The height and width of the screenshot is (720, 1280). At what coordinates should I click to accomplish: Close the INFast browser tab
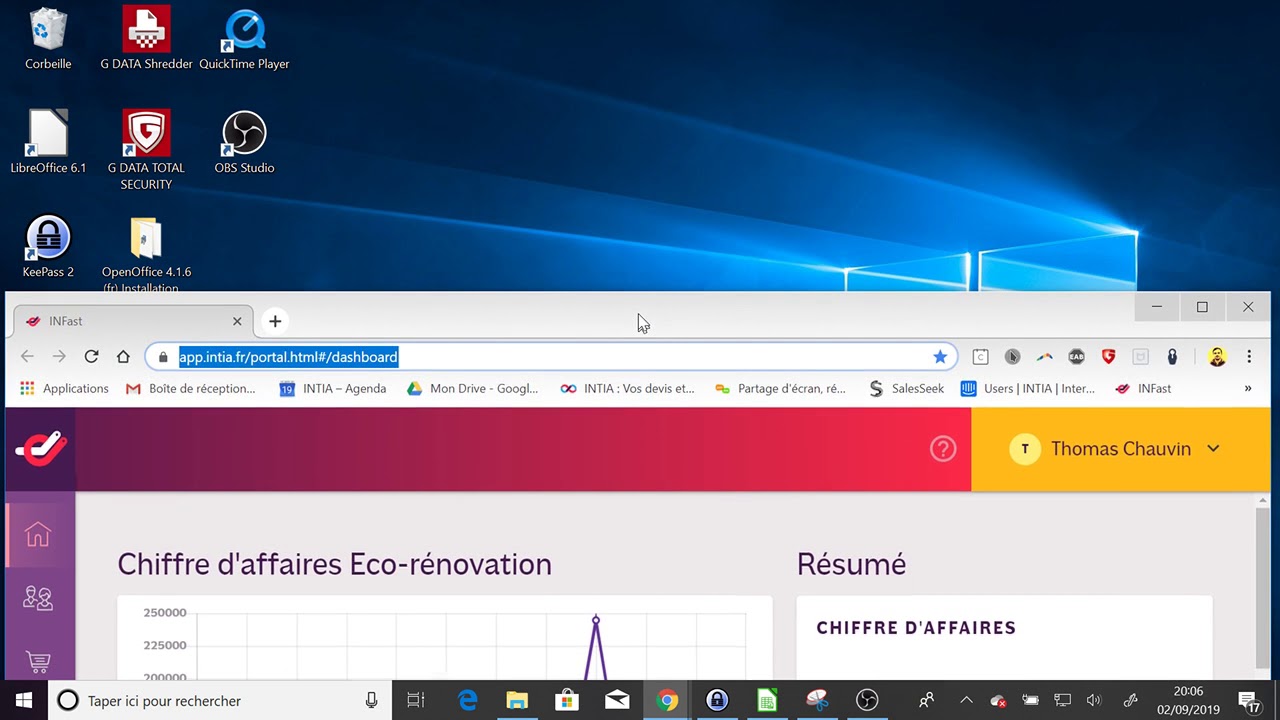coord(237,321)
